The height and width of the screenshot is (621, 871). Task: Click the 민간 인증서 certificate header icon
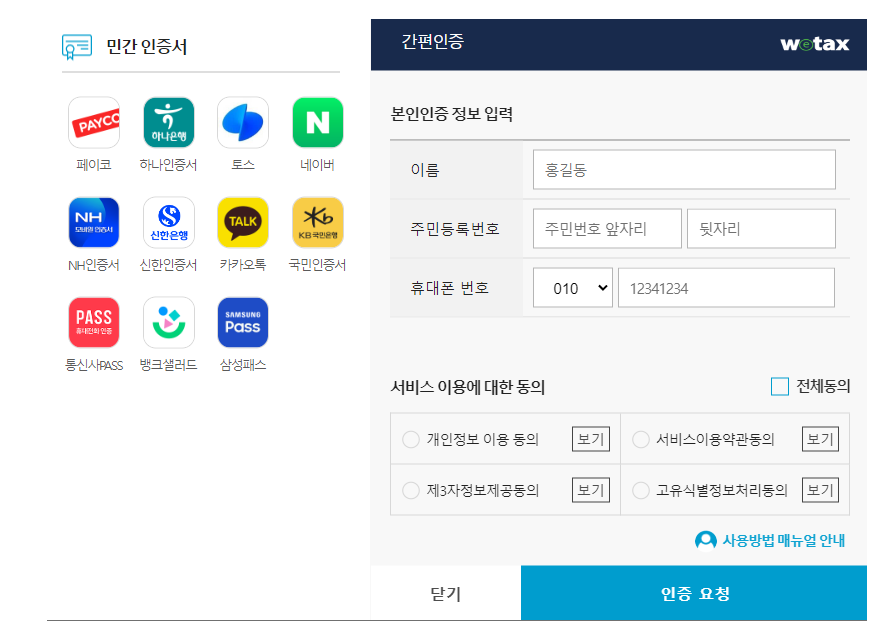point(77,47)
